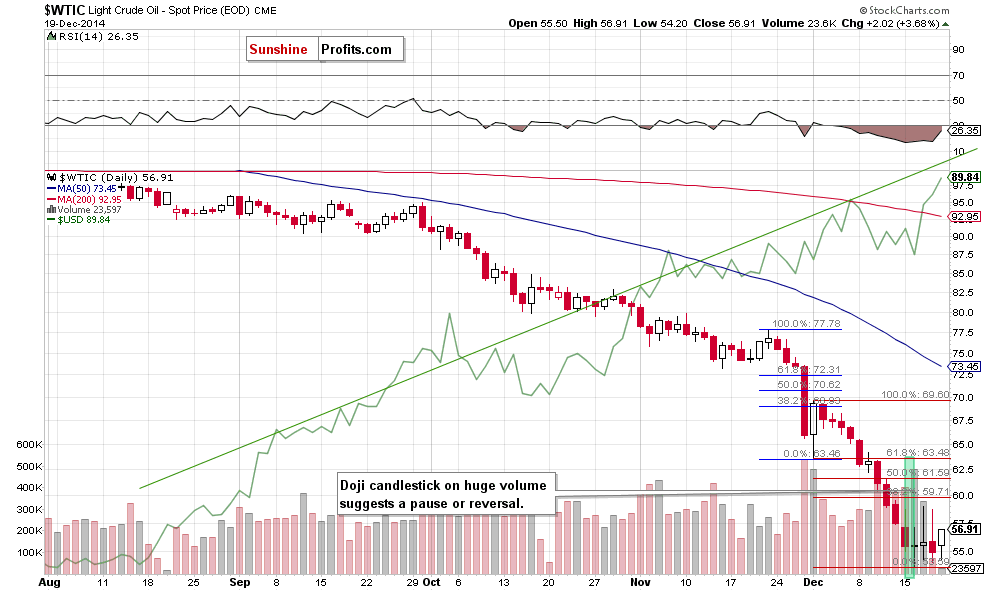The width and height of the screenshot is (990, 591).
Task: Click the volume bars icon in legend
Action: pos(52,209)
